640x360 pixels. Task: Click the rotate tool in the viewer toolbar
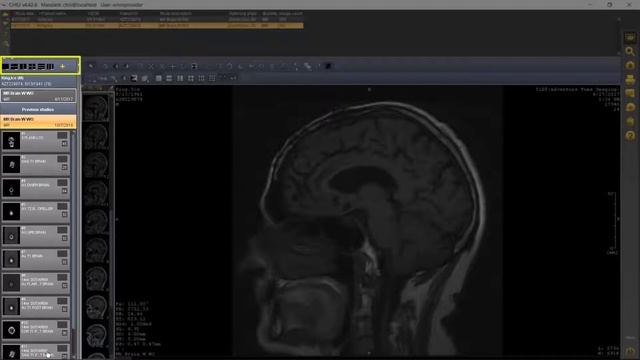tap(230, 66)
